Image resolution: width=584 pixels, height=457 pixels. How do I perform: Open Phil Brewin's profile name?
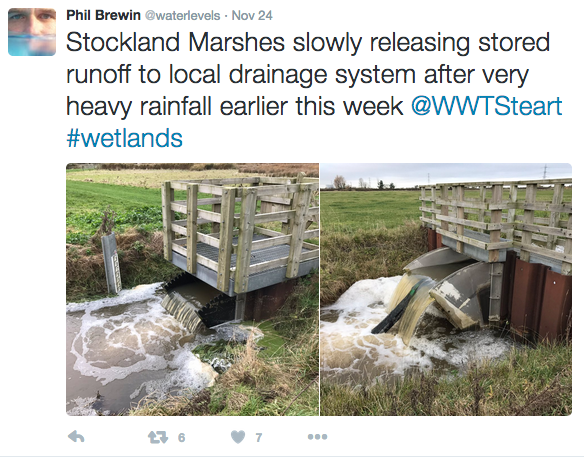pyautogui.click(x=103, y=15)
